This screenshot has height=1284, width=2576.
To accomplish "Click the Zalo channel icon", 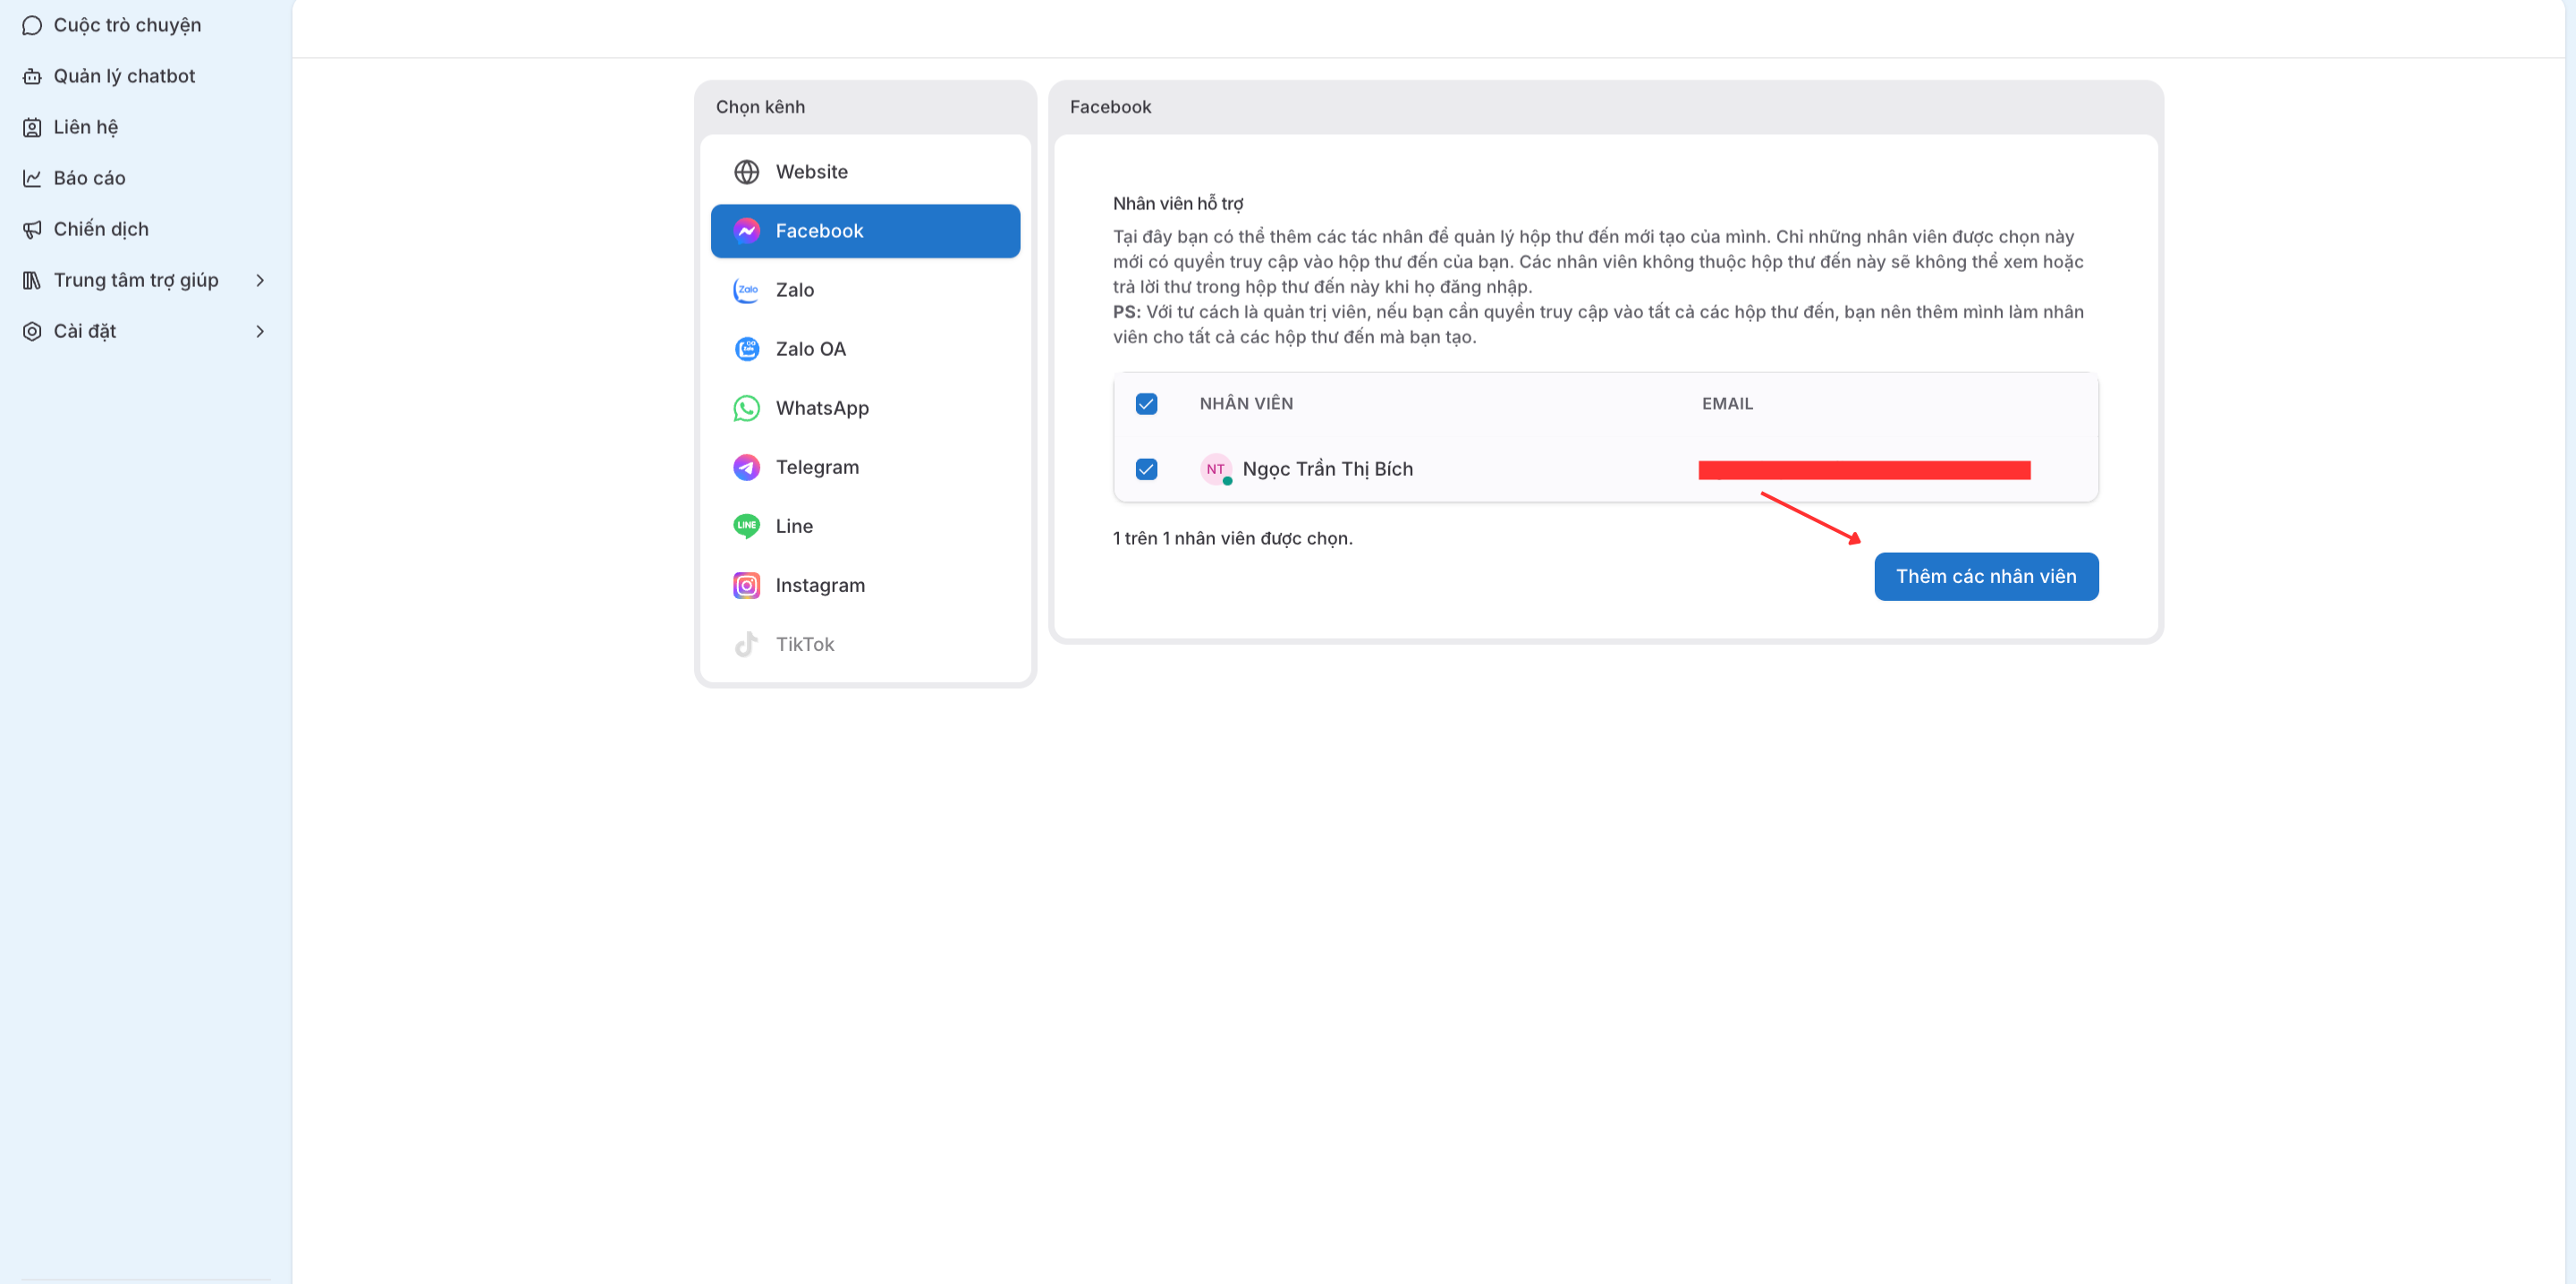I will (x=746, y=290).
